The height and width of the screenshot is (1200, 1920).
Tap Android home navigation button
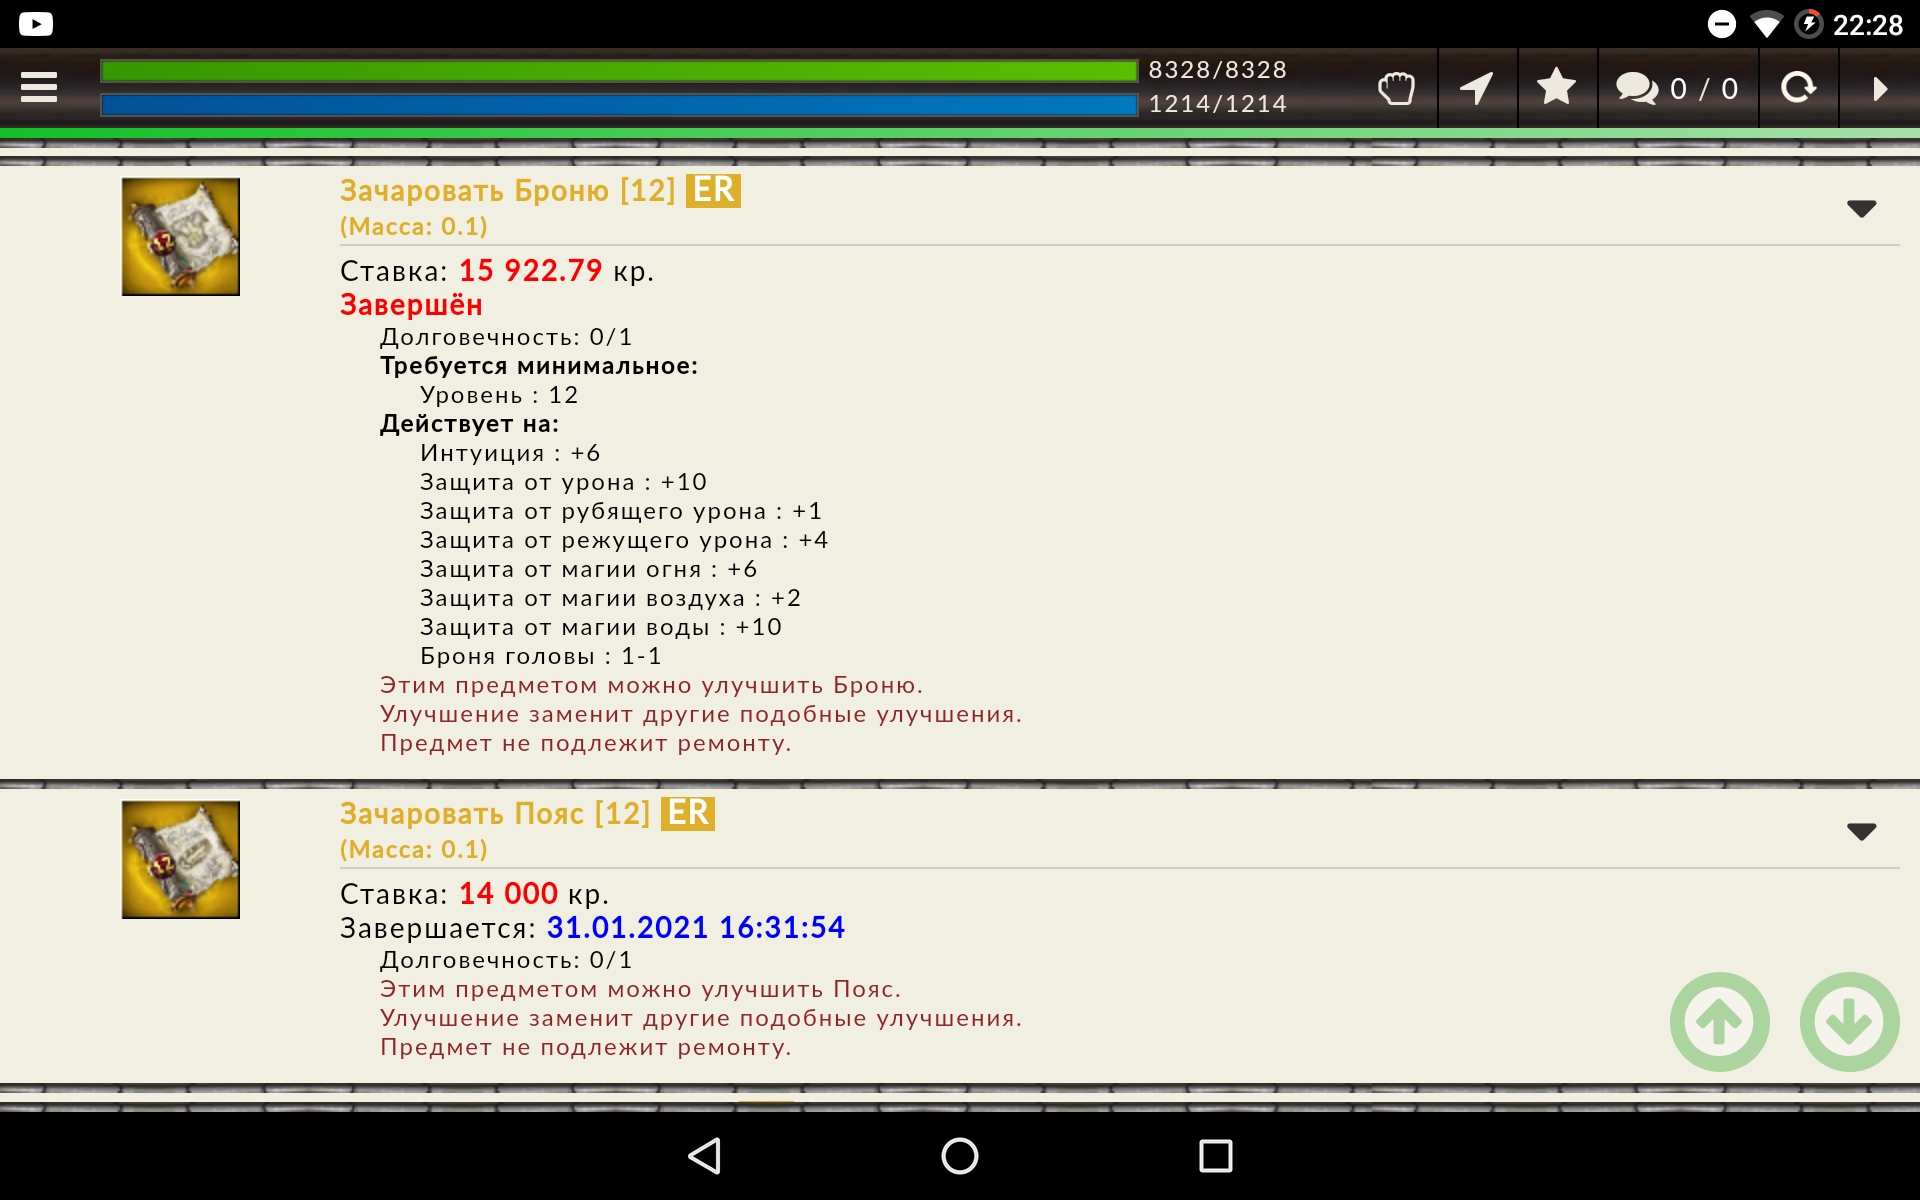click(x=960, y=1156)
